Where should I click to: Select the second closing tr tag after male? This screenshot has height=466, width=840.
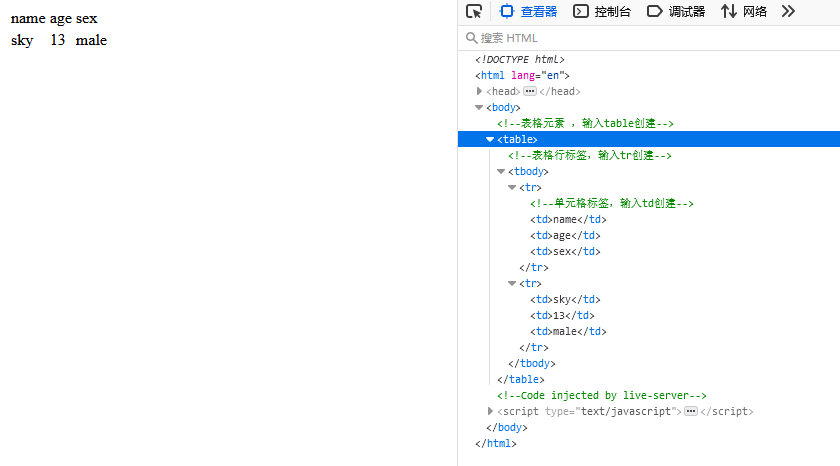[534, 348]
